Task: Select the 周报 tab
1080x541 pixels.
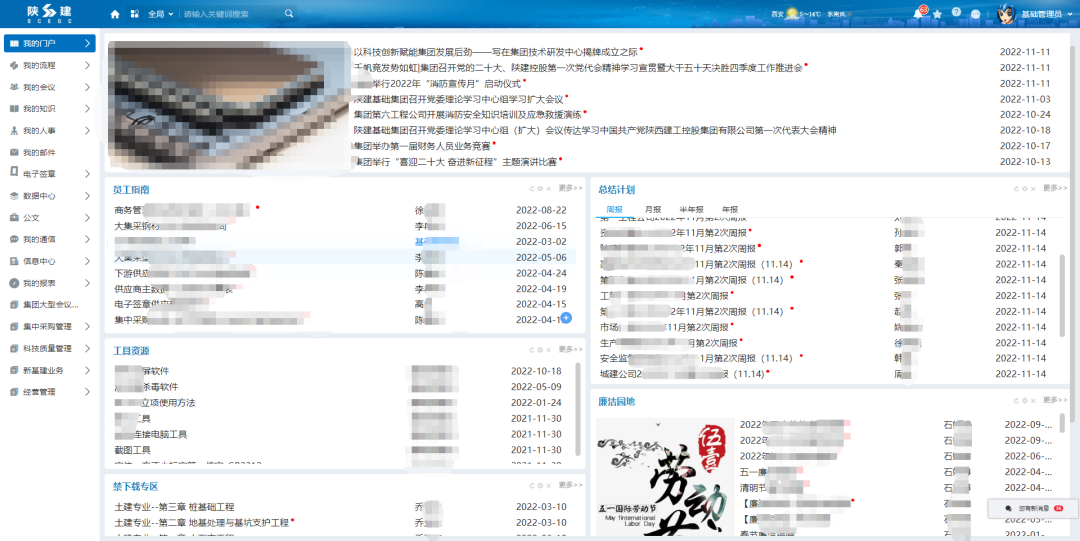Action: (615, 210)
